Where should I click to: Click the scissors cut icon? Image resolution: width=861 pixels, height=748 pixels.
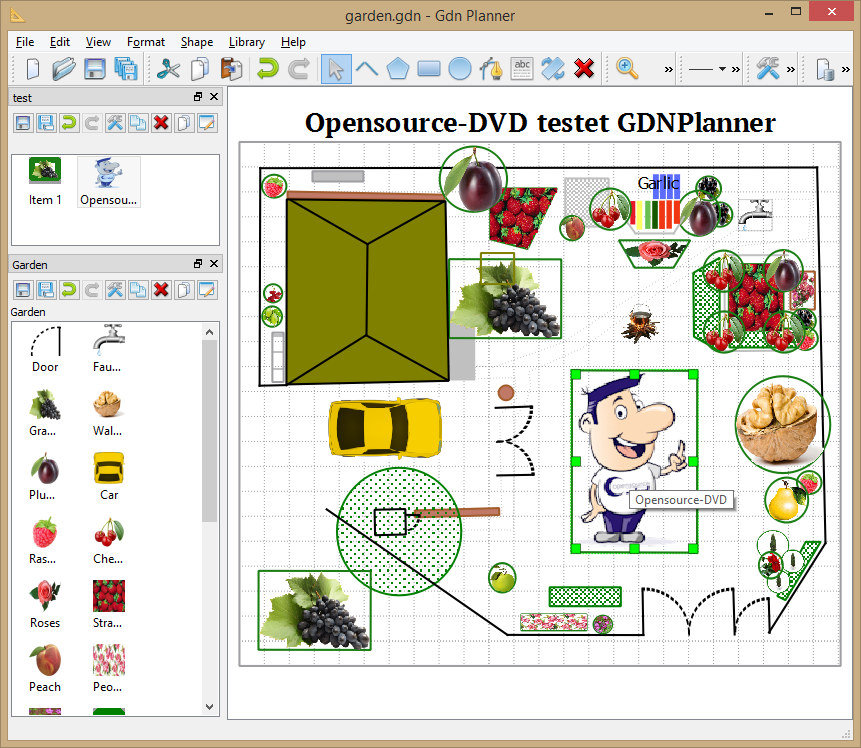[169, 69]
